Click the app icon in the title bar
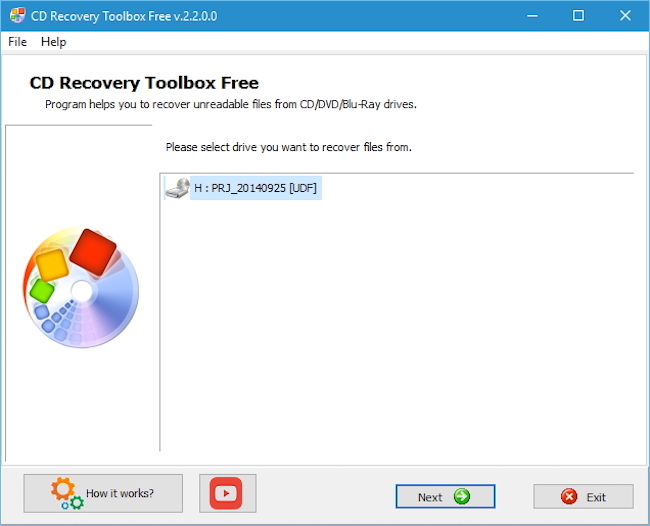This screenshot has width=650, height=526. coord(18,16)
